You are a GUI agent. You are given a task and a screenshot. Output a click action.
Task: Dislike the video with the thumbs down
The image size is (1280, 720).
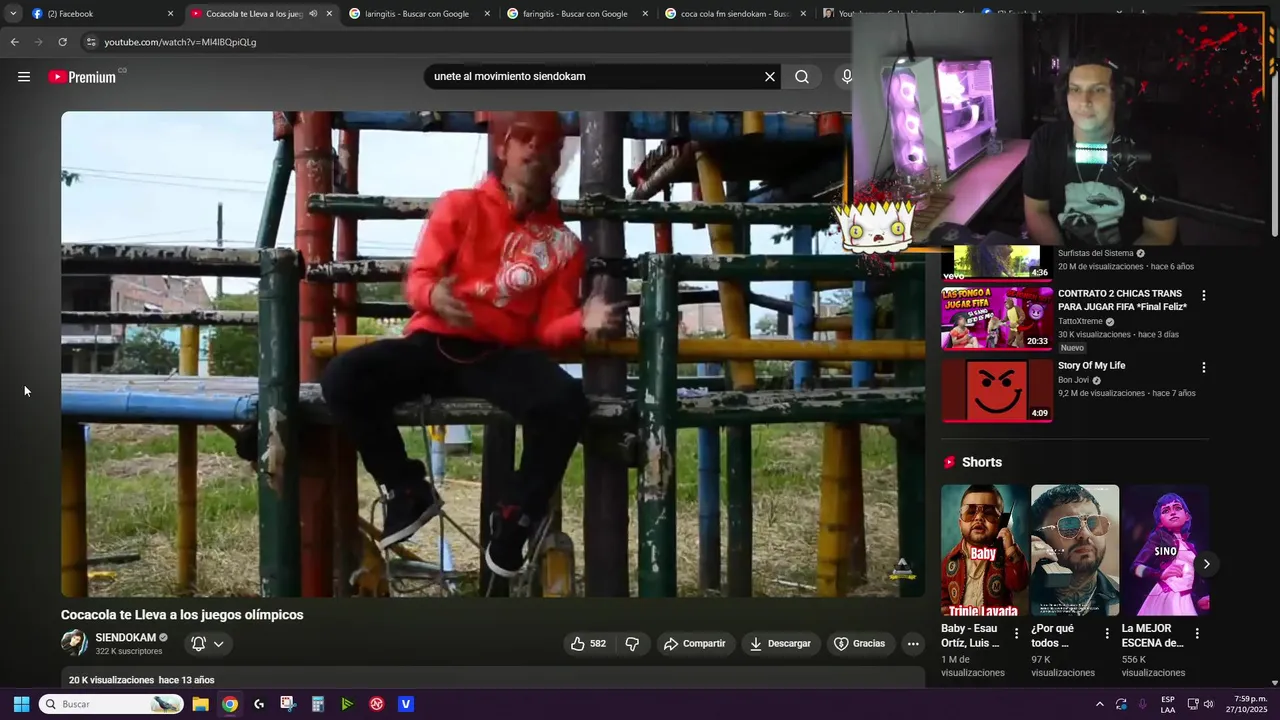(x=632, y=644)
